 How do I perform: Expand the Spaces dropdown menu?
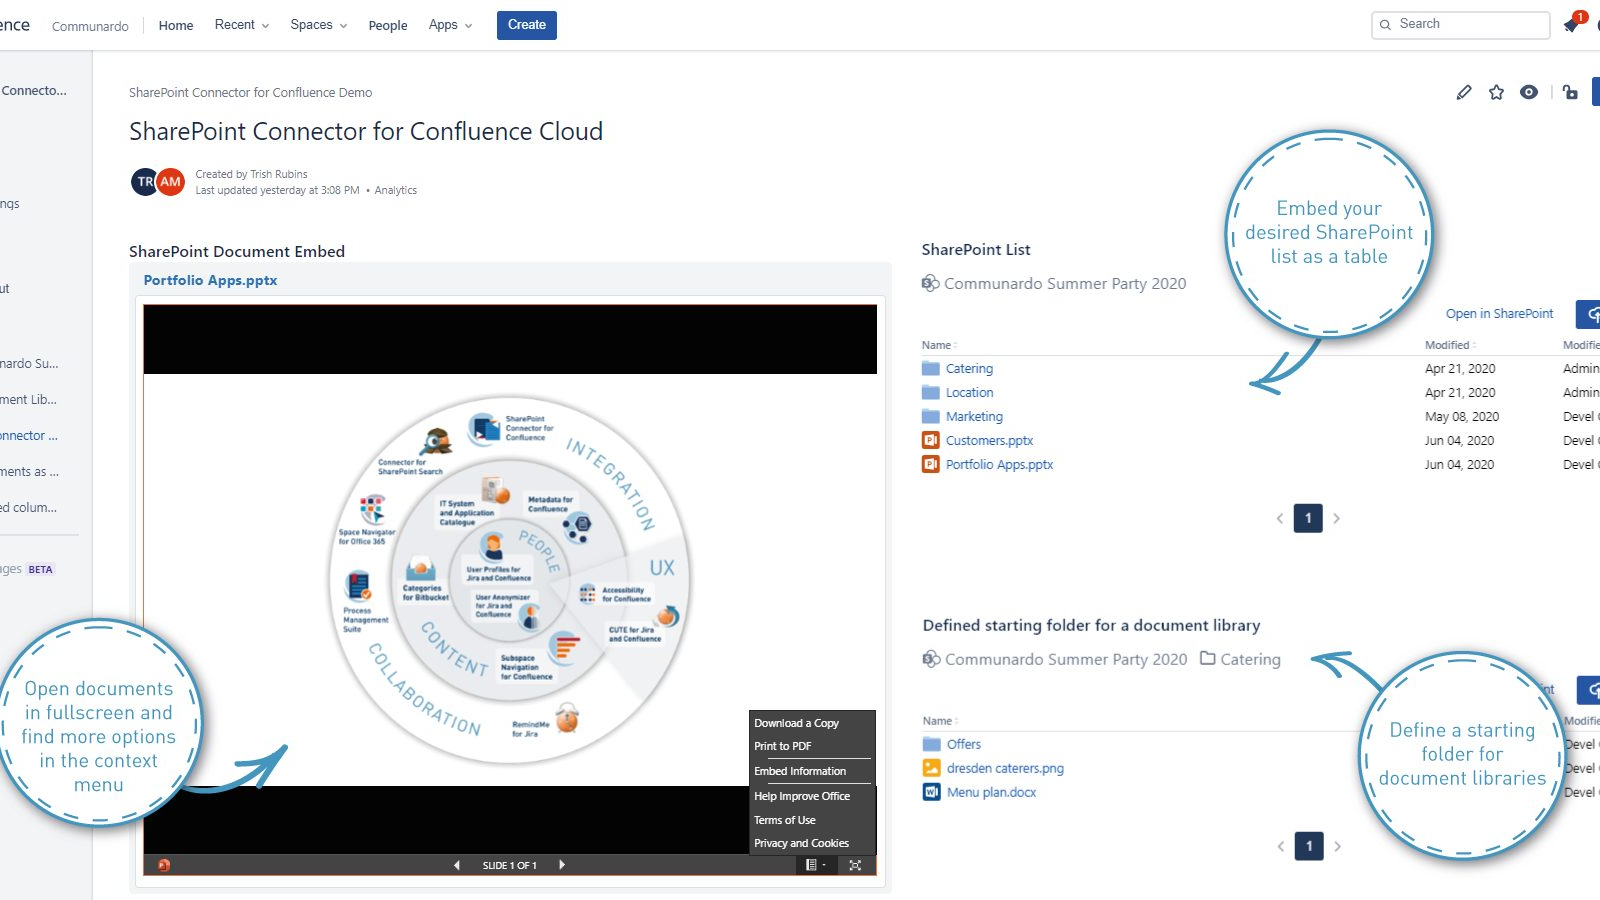tap(319, 25)
